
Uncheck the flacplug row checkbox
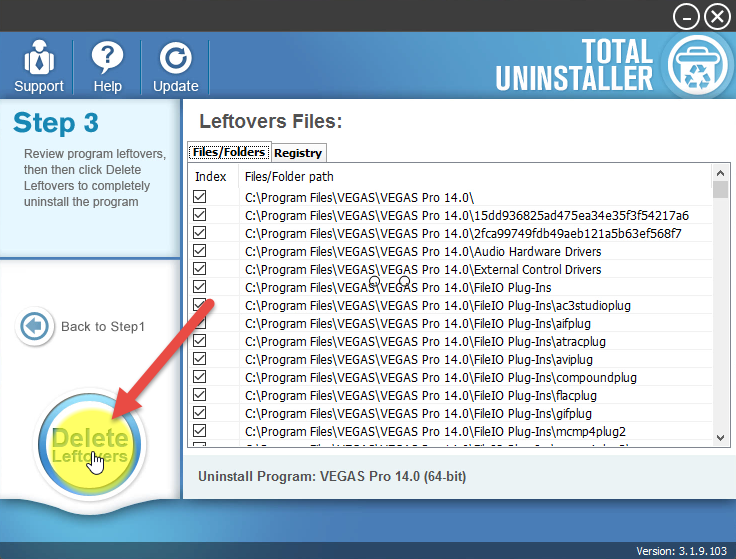[199, 395]
